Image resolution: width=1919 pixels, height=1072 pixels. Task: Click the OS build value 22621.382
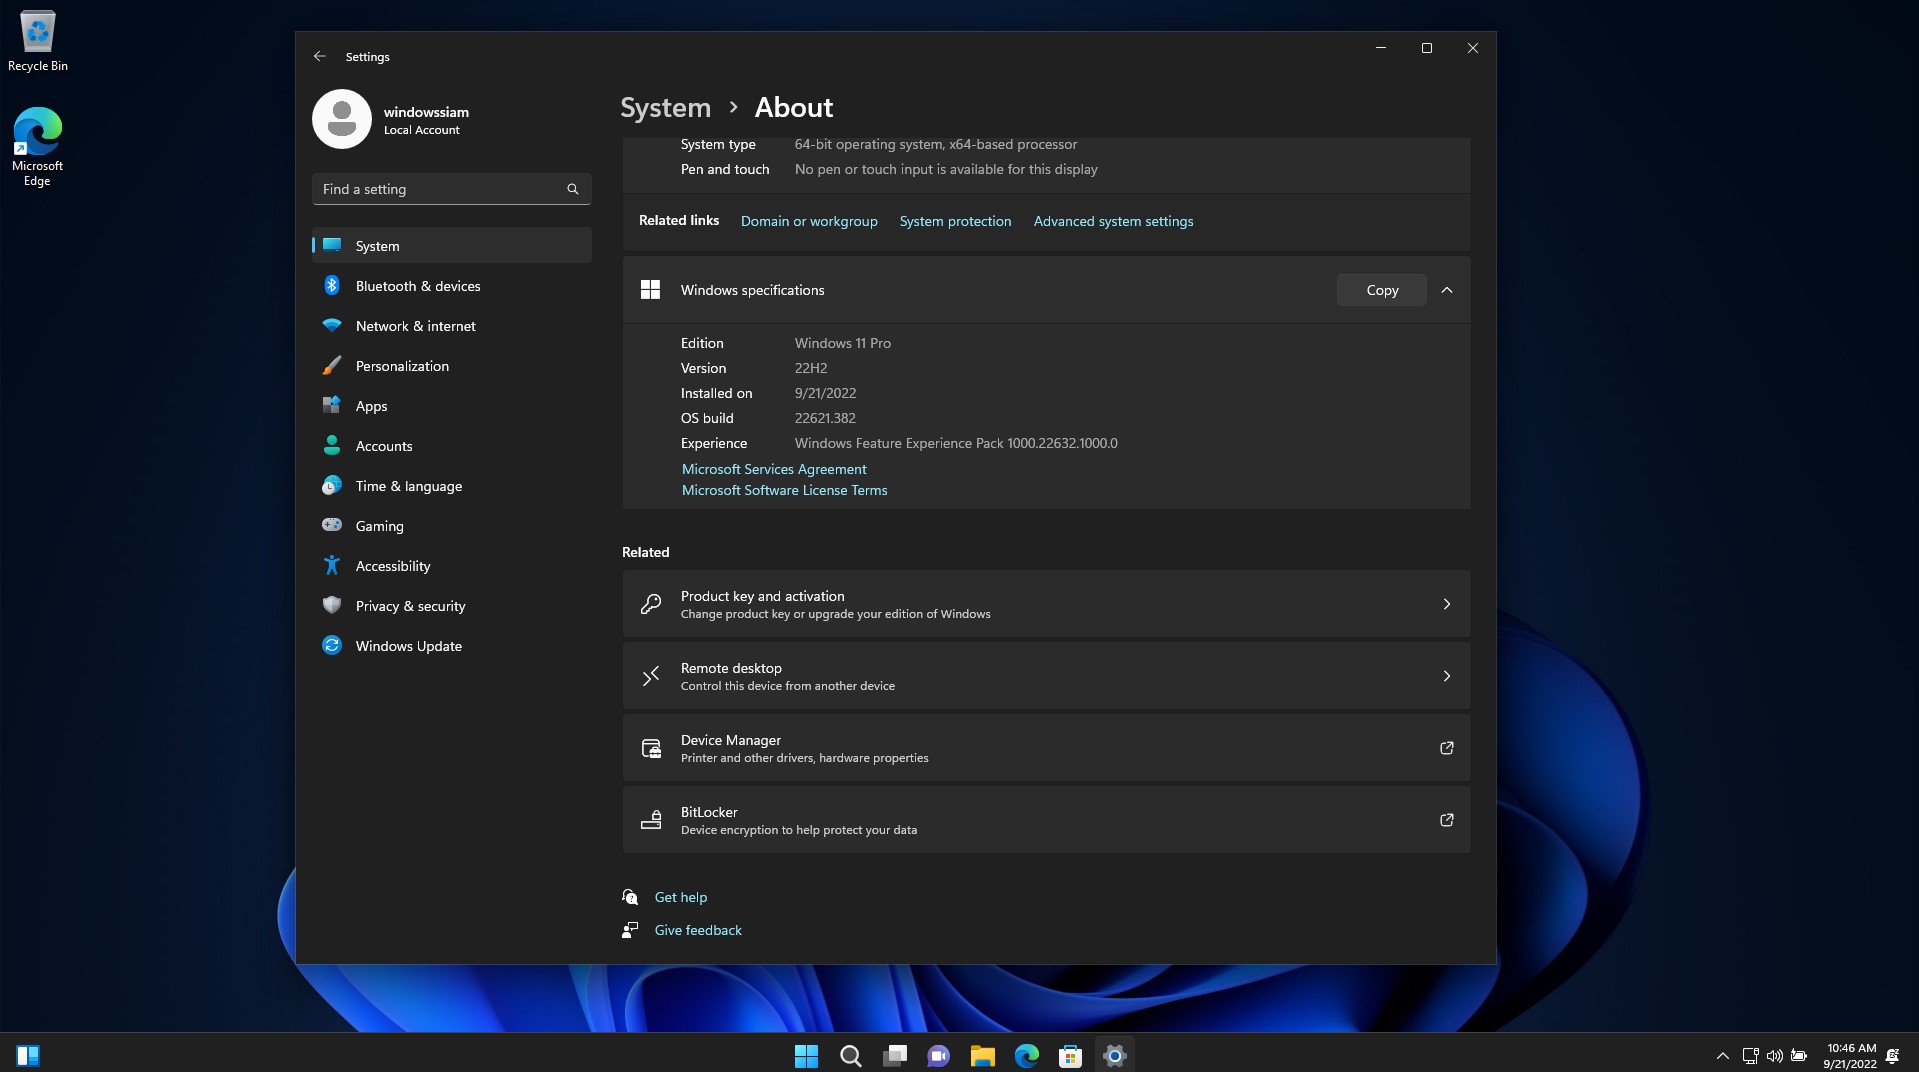(x=825, y=418)
